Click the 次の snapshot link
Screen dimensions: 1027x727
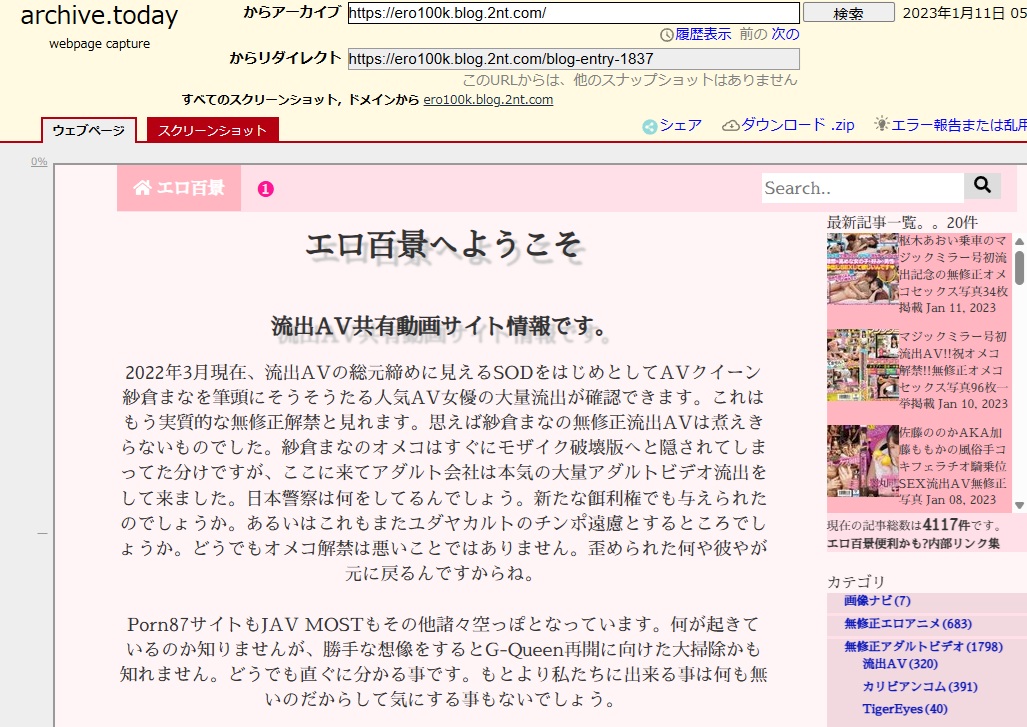[785, 34]
